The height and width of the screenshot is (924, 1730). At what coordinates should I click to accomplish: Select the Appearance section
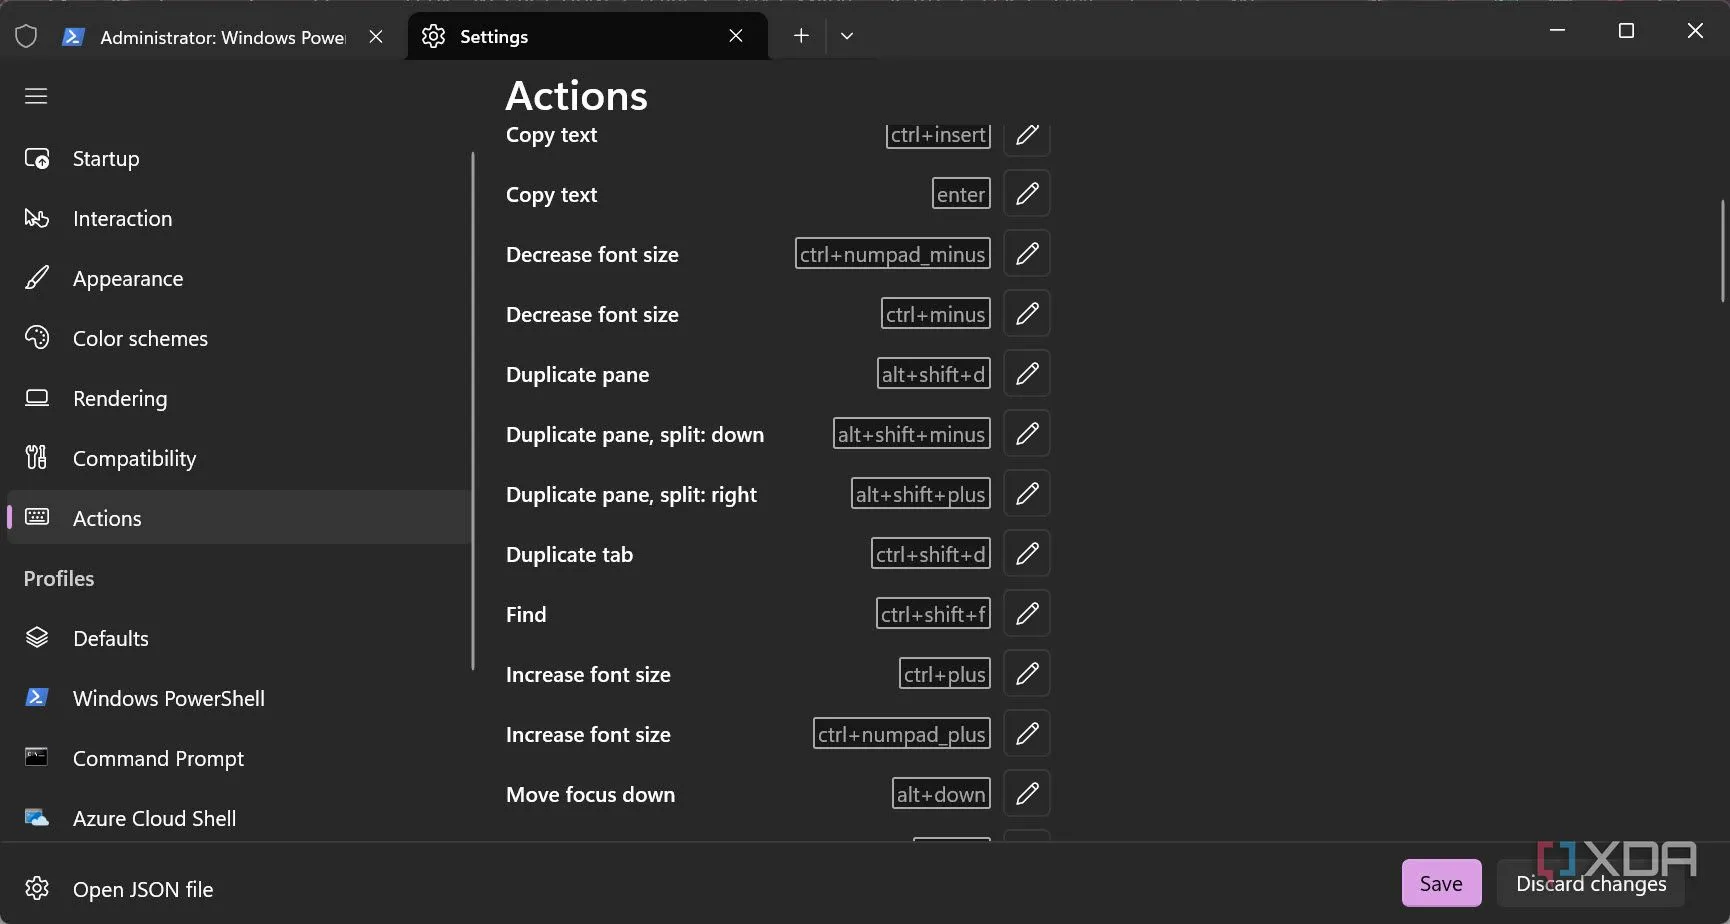pyautogui.click(x=128, y=279)
